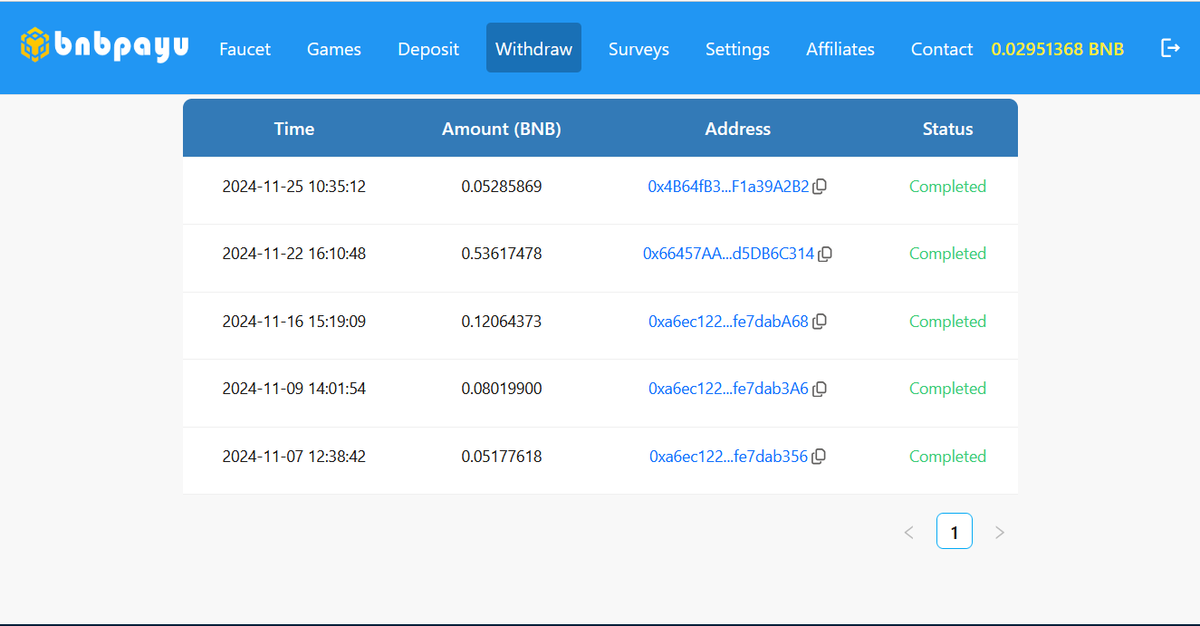1200x626 pixels.
Task: Select time 2024-11-22 16:10:48
Action: coord(294,254)
